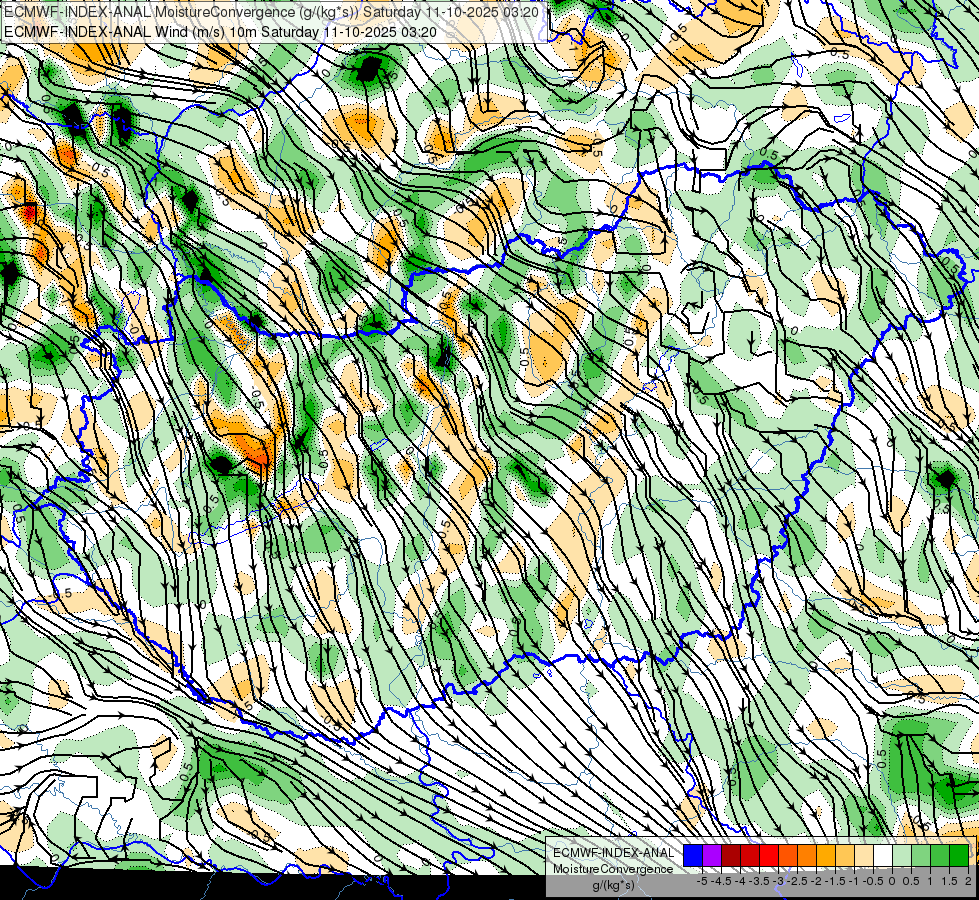The width and height of the screenshot is (979, 900).
Task: Click the legend tick label -3.5
Action: [759, 881]
